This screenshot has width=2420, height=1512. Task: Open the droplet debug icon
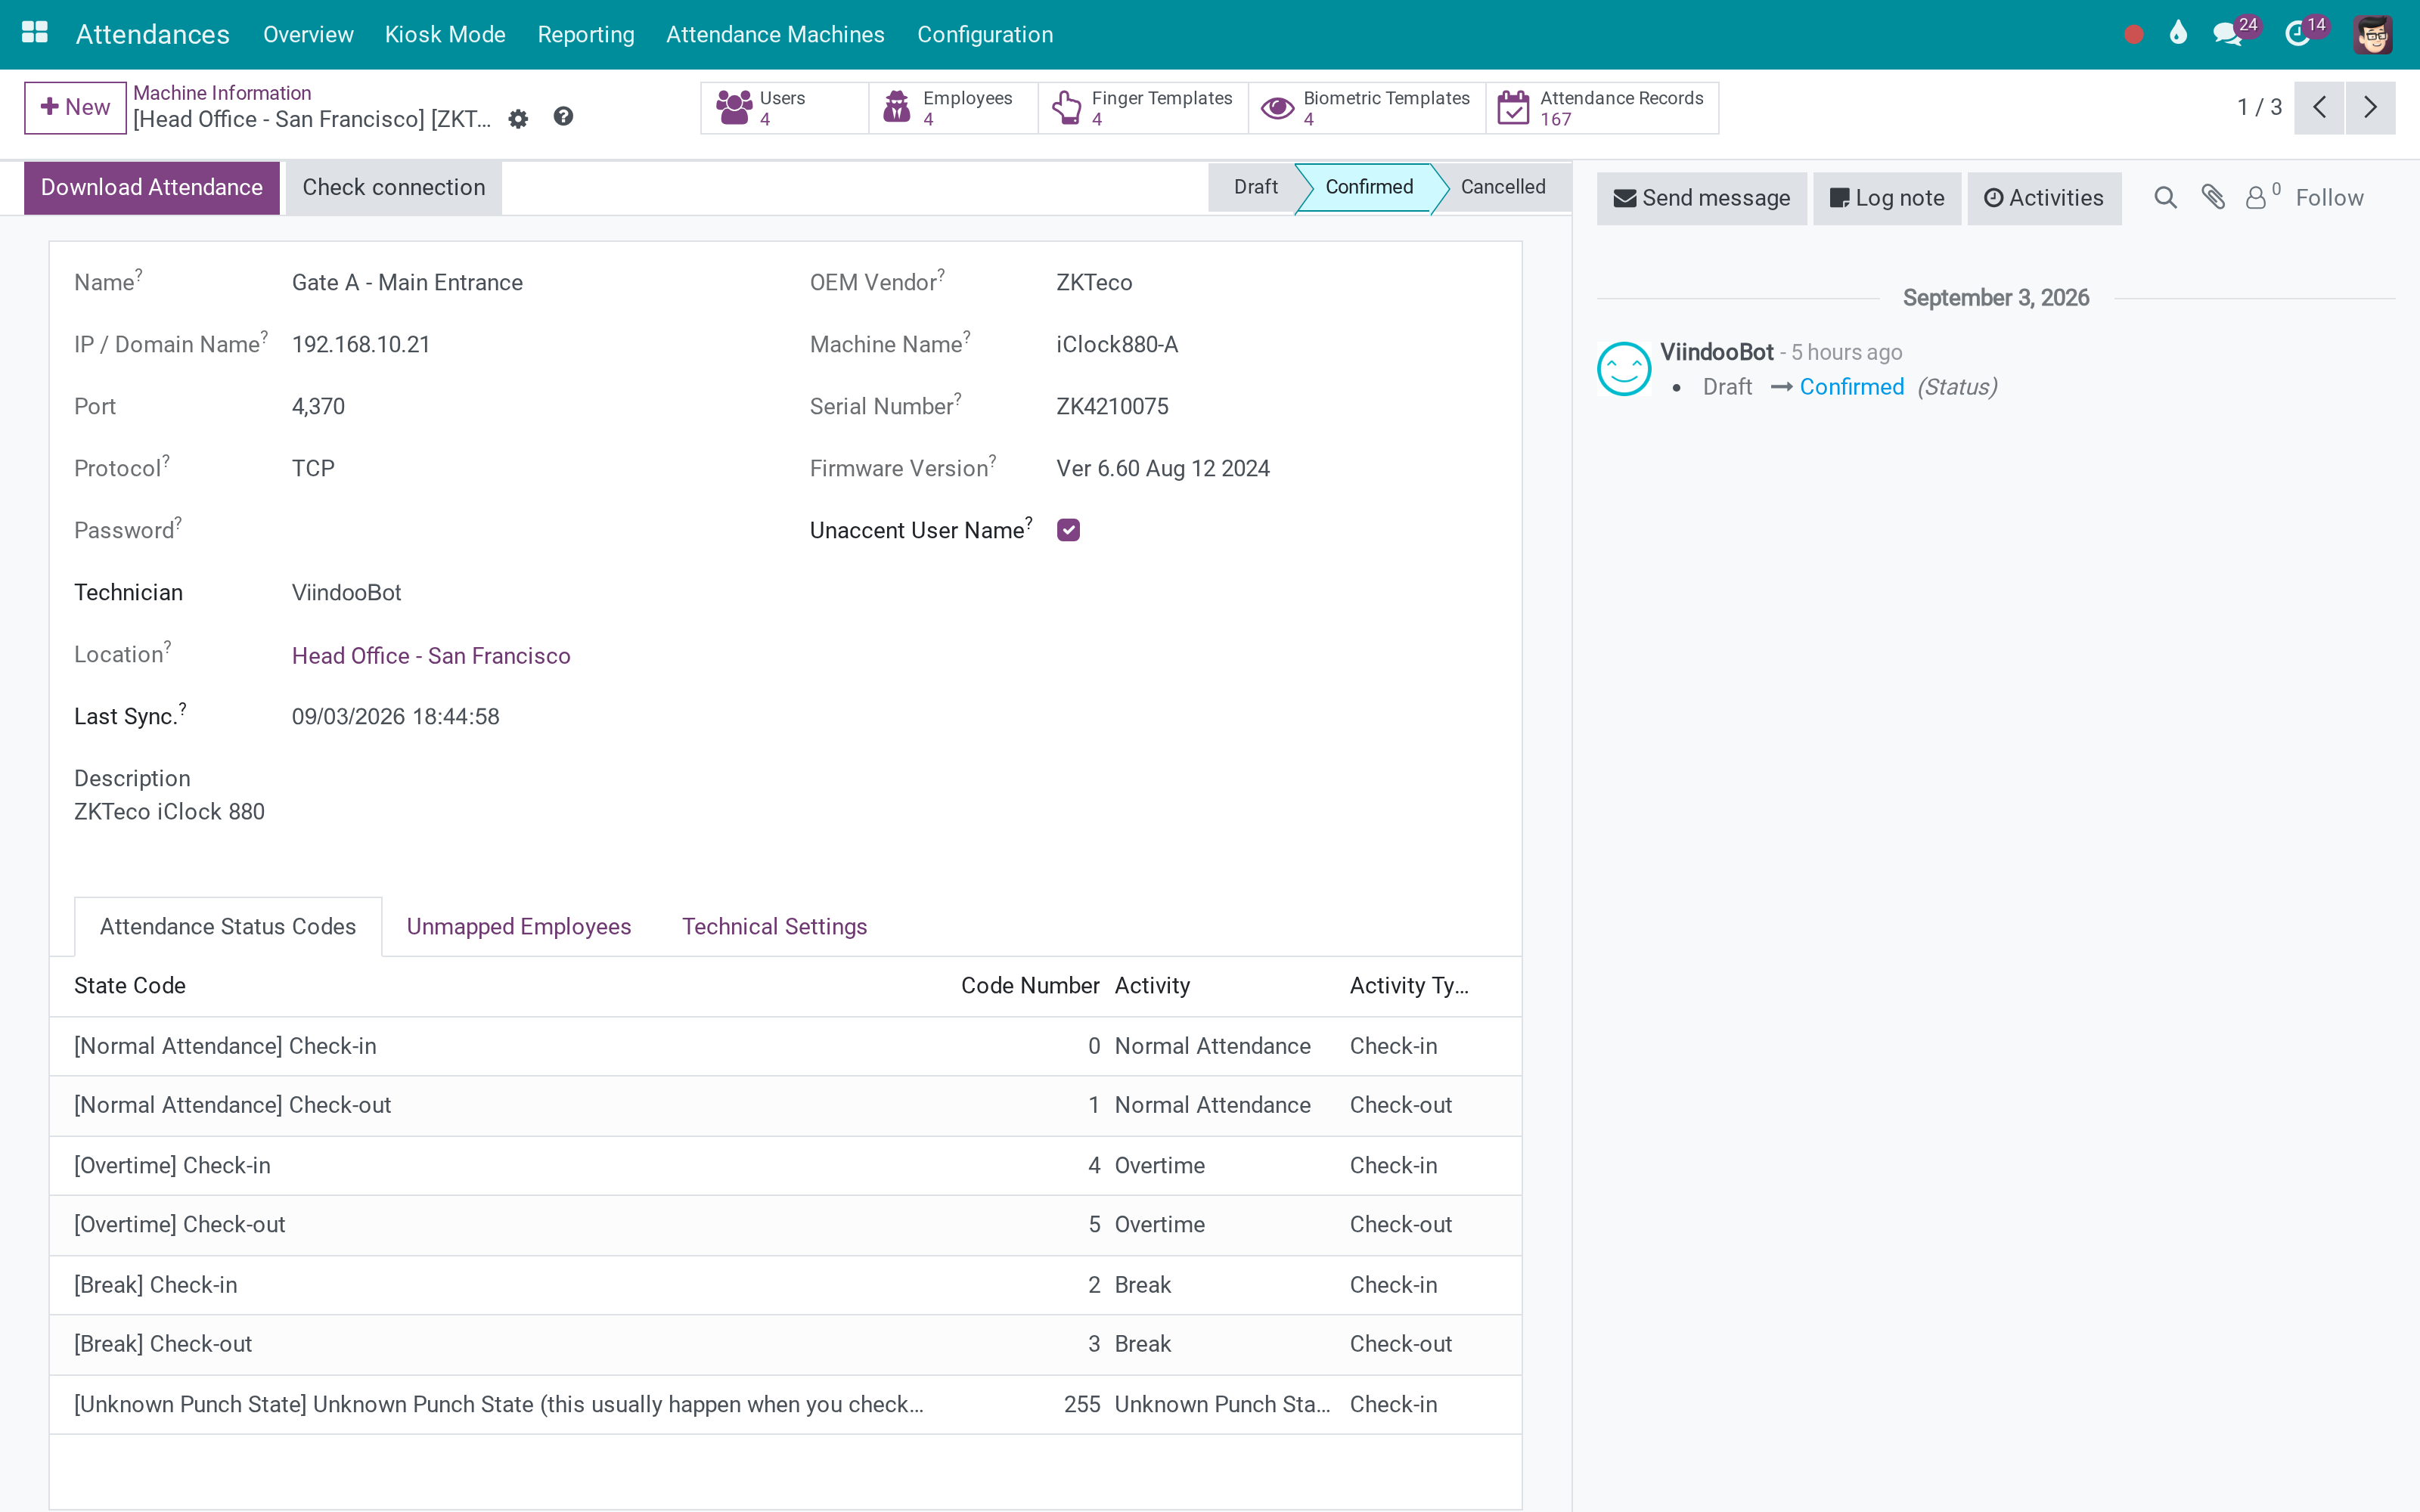[x=2179, y=33]
